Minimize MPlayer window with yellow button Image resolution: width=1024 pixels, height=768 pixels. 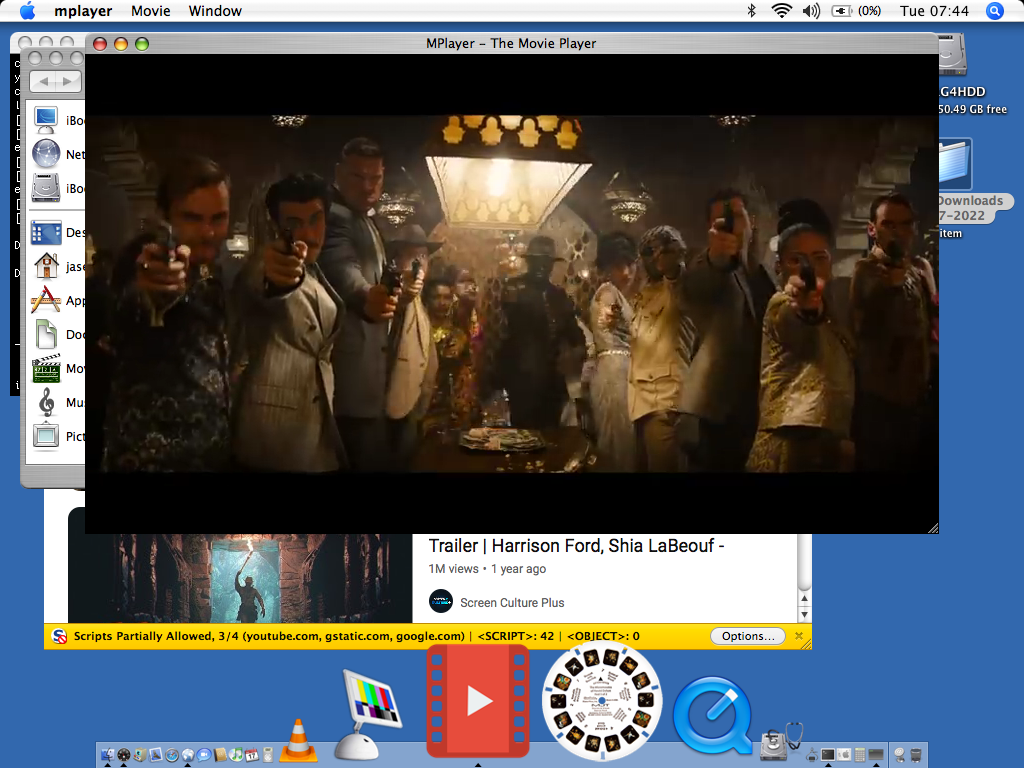(x=121, y=44)
